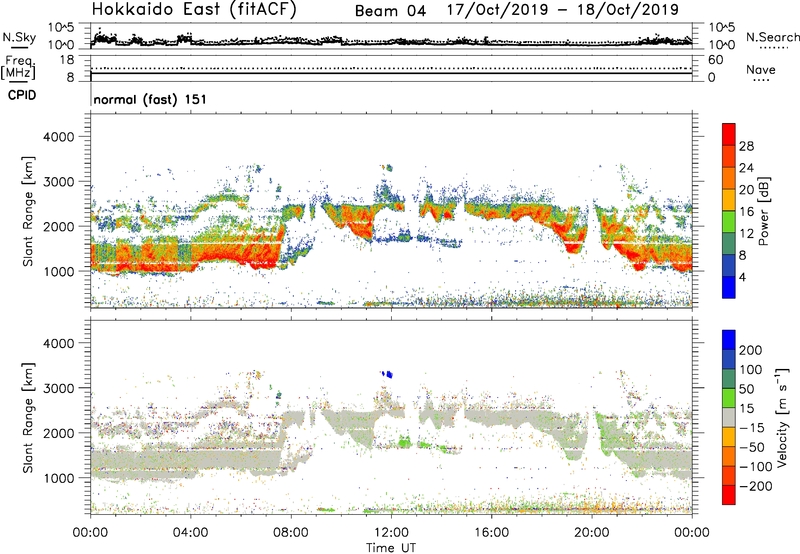Click the '12:00' time axis tick label
This screenshot has width=800, height=554.
pos(391,533)
